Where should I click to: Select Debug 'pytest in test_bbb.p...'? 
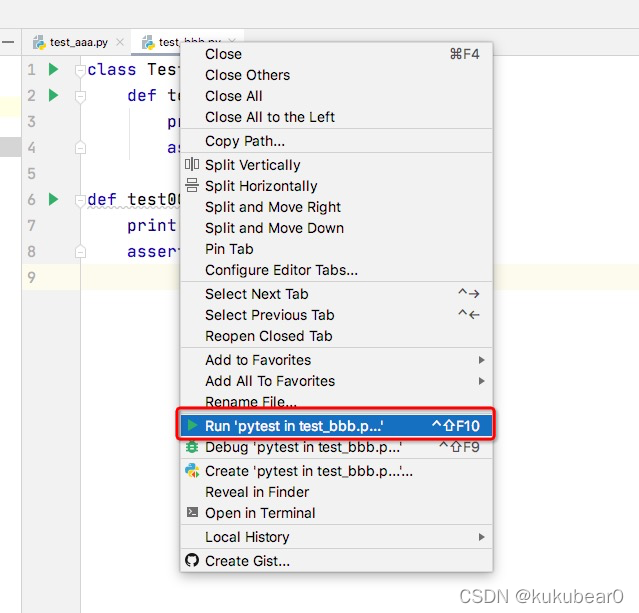[336, 447]
